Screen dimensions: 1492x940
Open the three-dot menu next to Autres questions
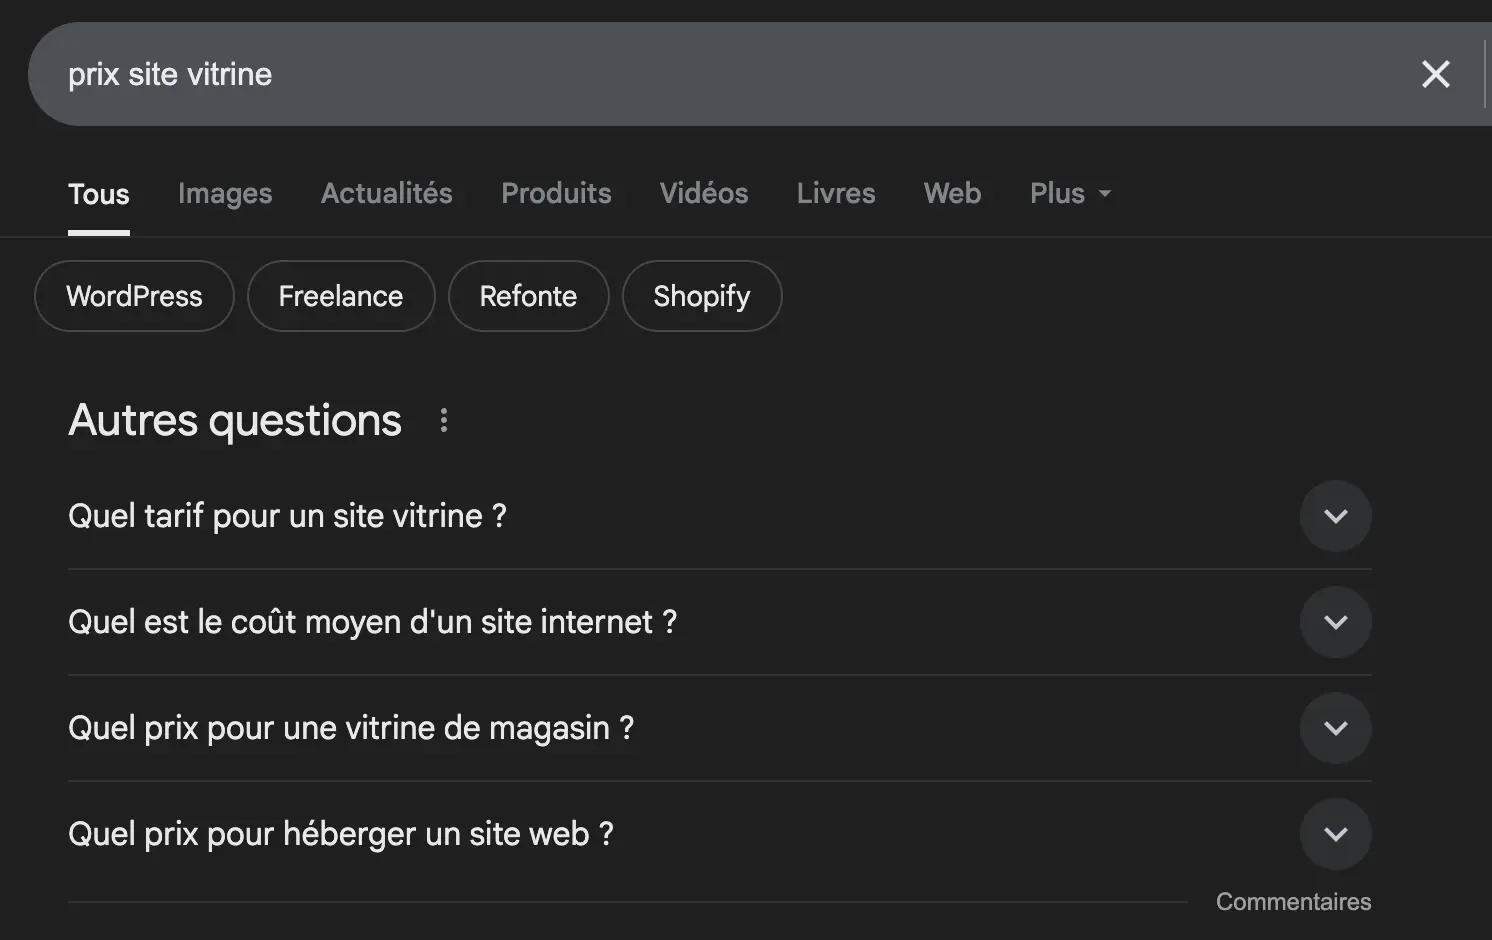[x=443, y=420]
